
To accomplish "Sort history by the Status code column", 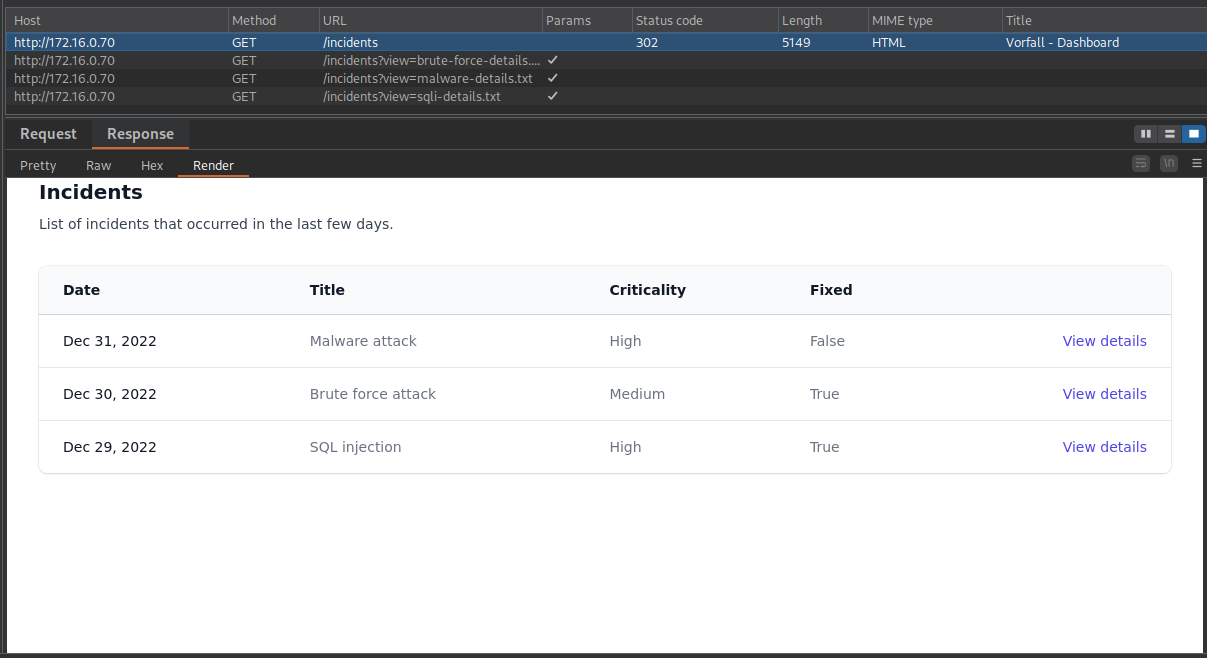I will pos(670,20).
